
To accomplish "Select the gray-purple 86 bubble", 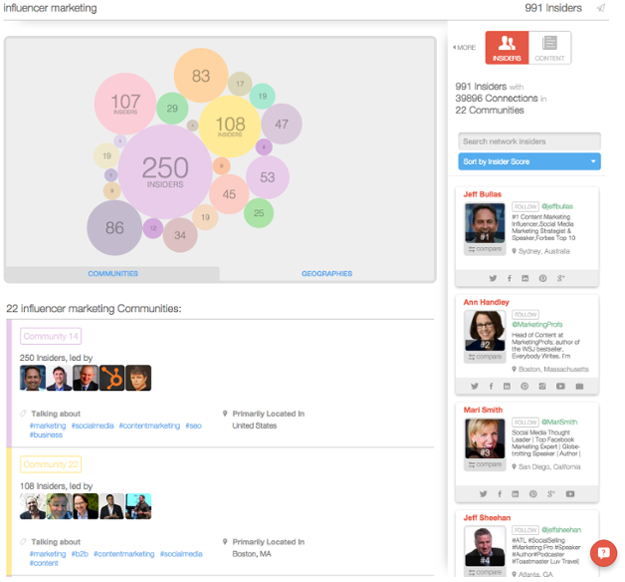I will pyautogui.click(x=114, y=228).
